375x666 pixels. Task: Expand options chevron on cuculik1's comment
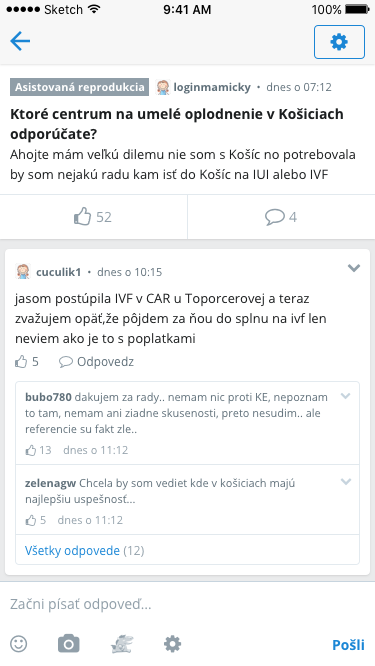pyautogui.click(x=354, y=268)
